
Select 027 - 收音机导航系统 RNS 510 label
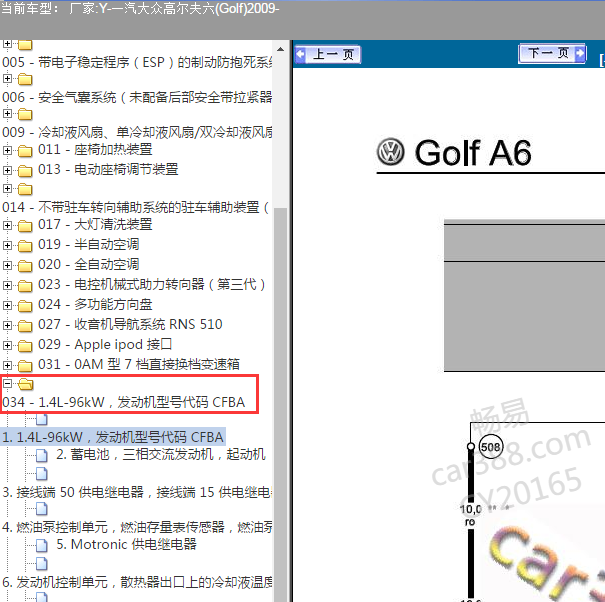point(130,325)
